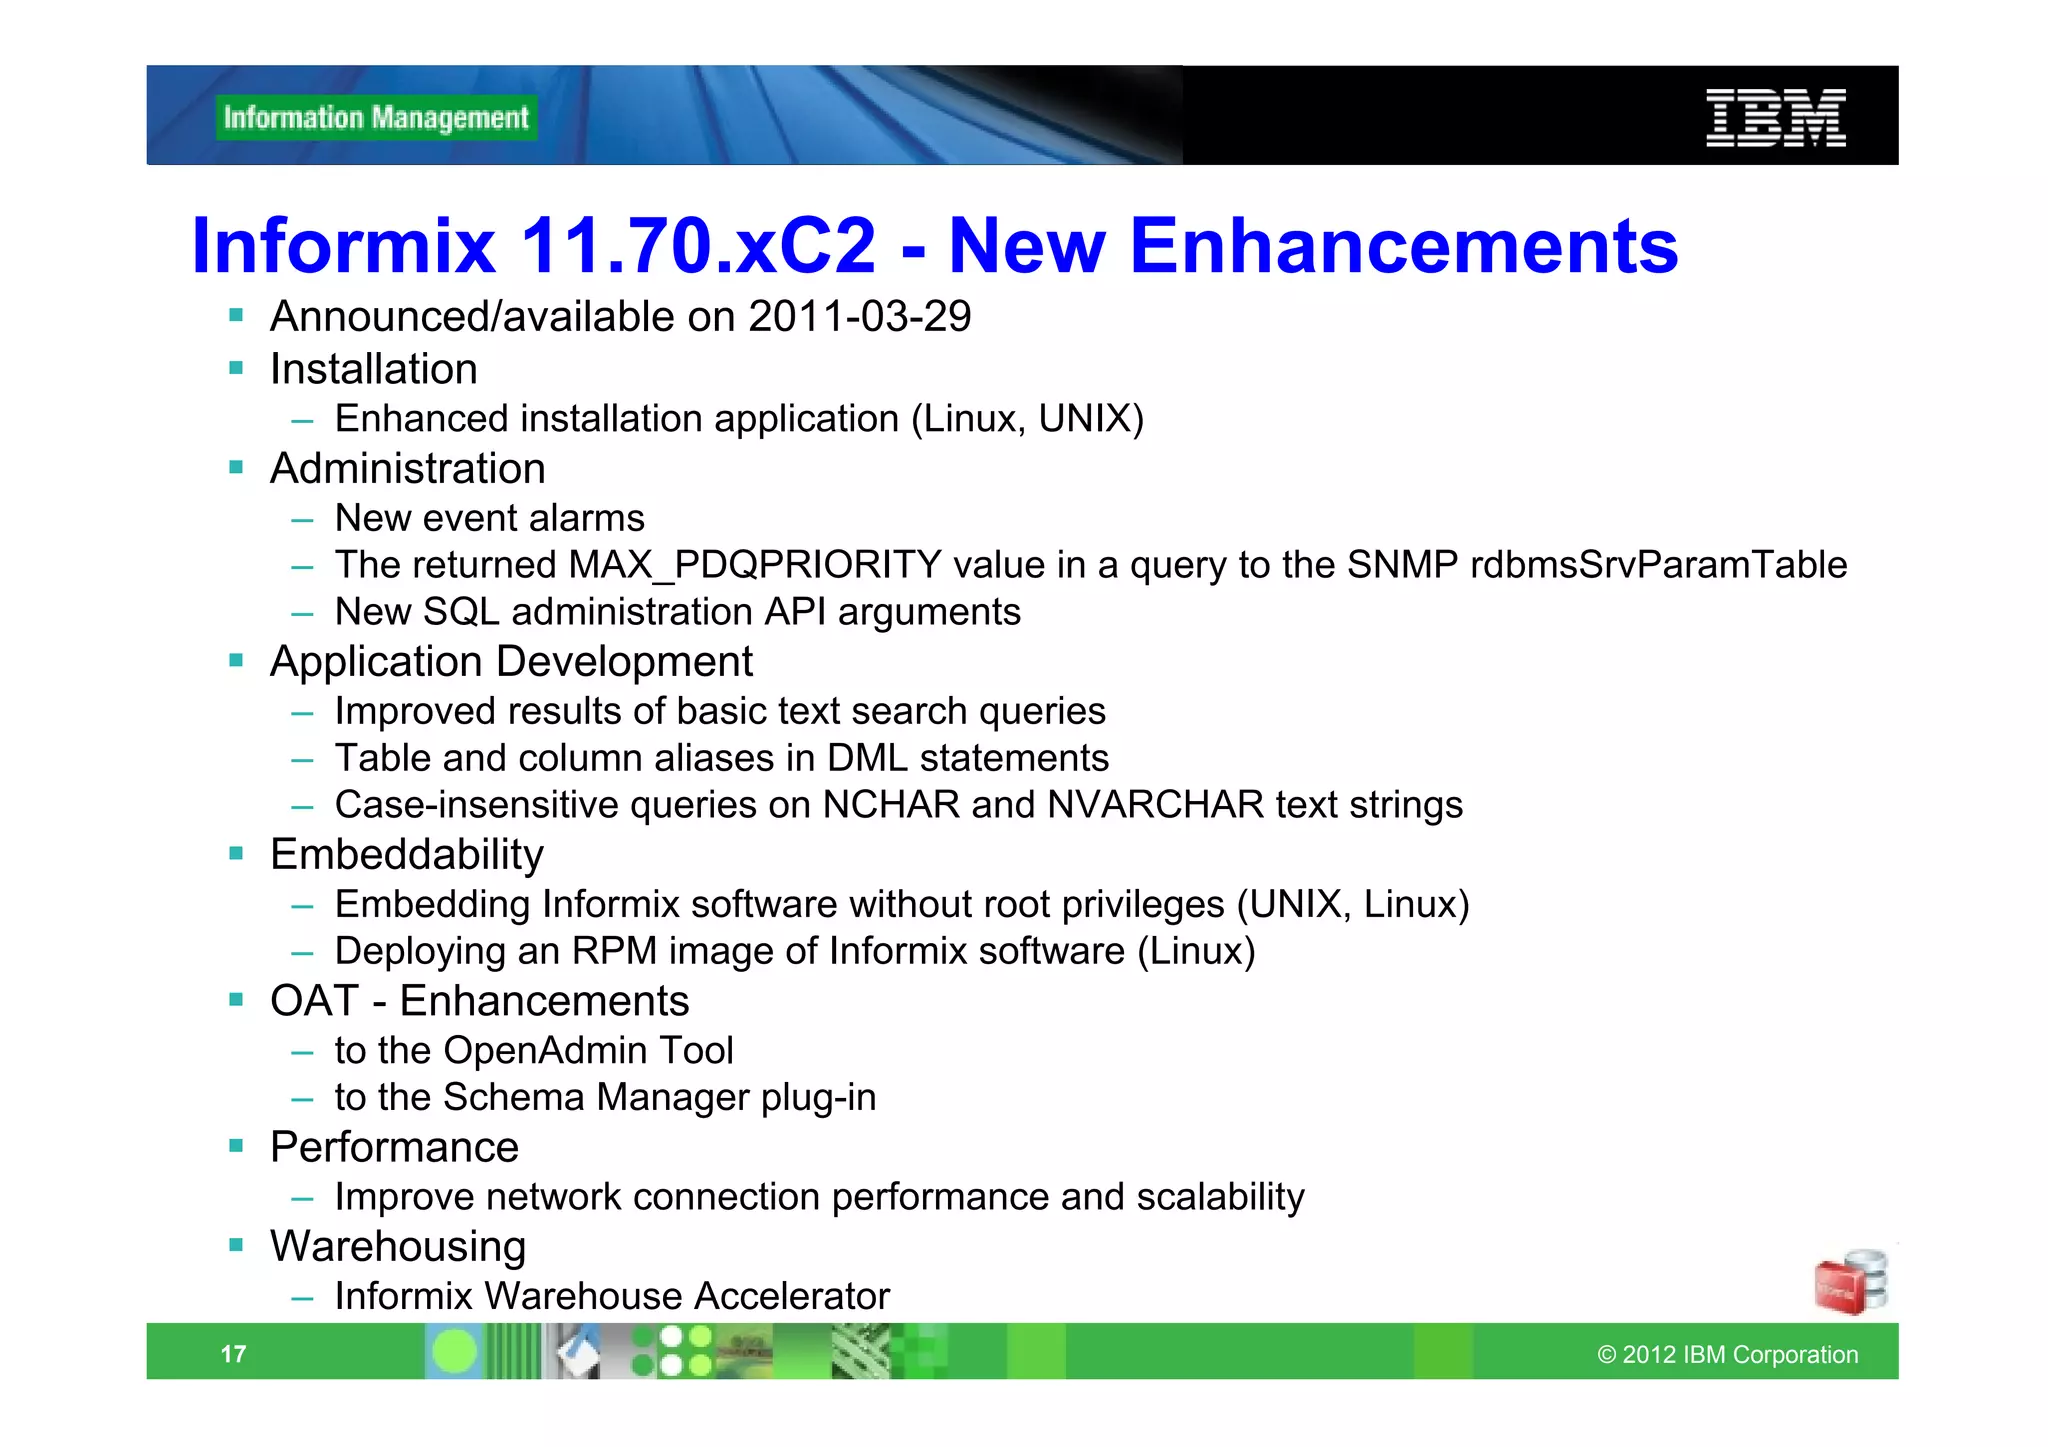Screen dimensions: 2048x1447
Task: Click the 'Installation' heading
Action: coord(373,369)
